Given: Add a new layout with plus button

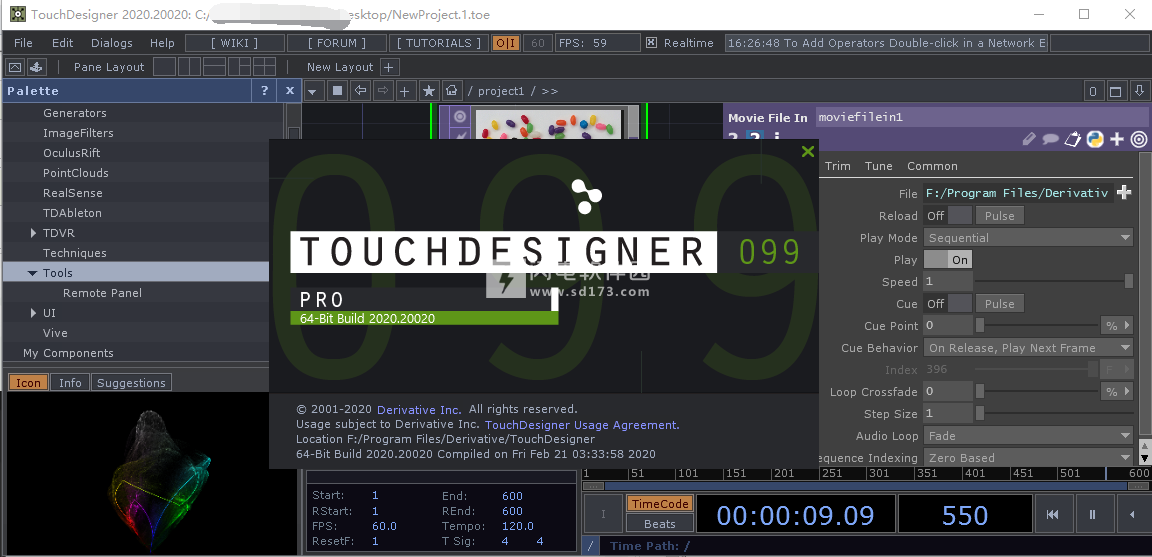Looking at the screenshot, I should coord(389,67).
